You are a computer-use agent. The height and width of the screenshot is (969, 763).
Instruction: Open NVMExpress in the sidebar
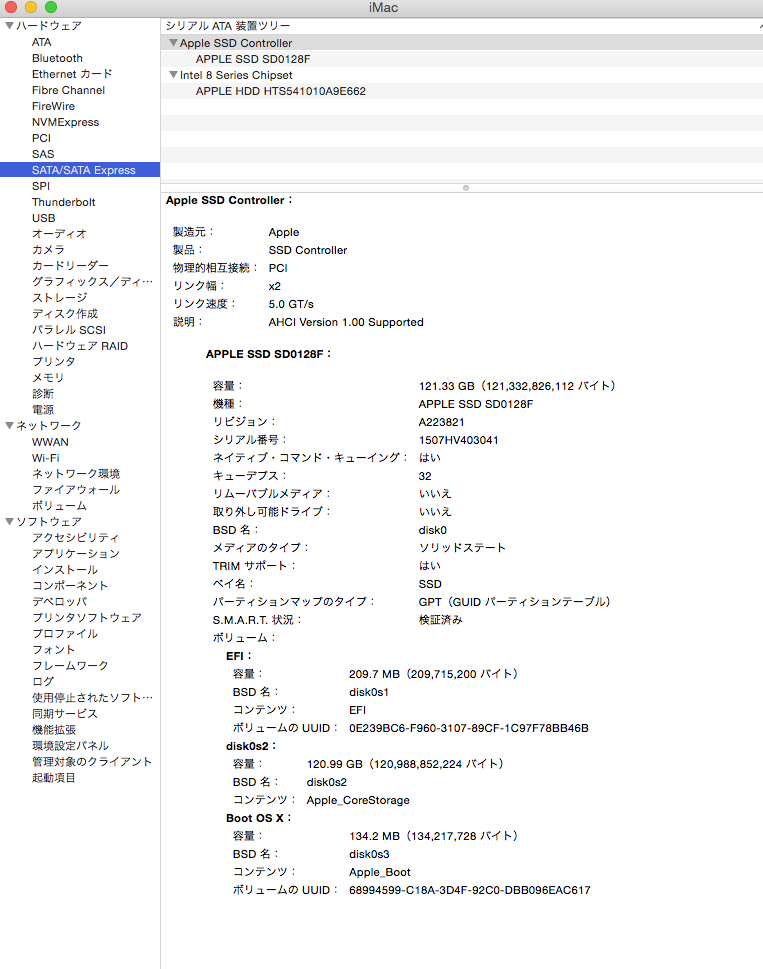pyautogui.click(x=65, y=122)
